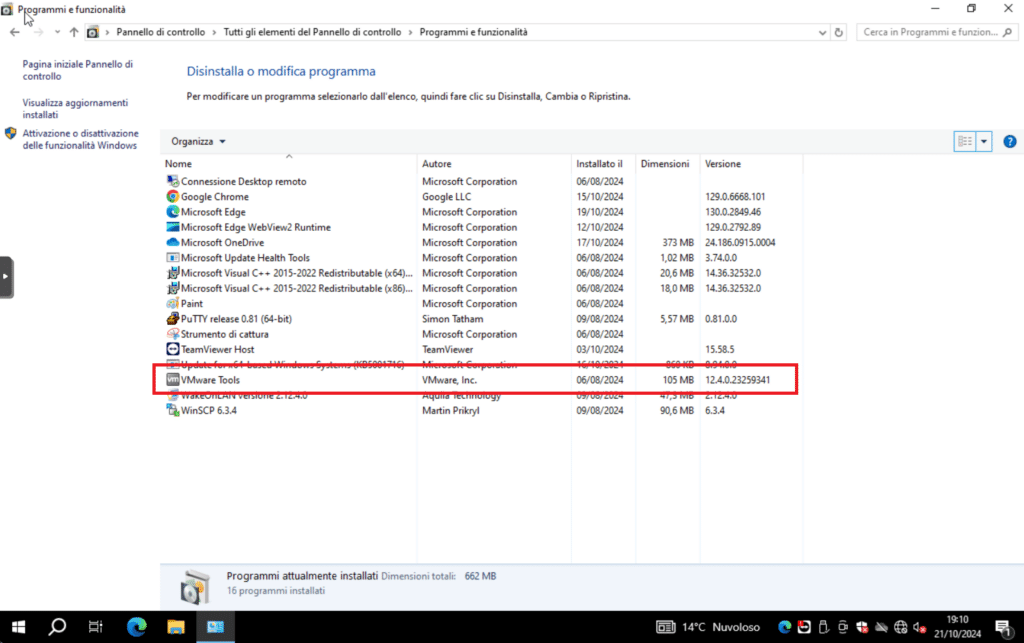The image size is (1024, 643).
Task: Click the Google LLC author cell
Action: (447, 196)
